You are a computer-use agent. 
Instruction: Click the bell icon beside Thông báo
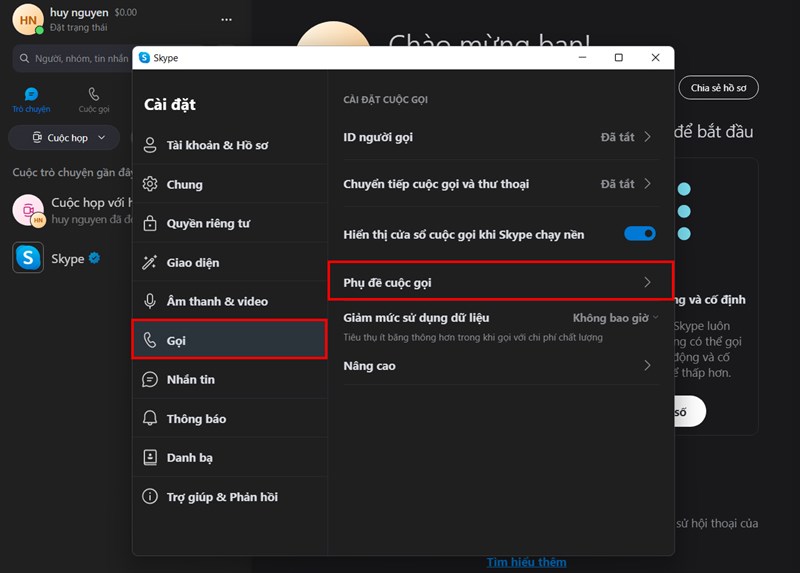pos(150,418)
